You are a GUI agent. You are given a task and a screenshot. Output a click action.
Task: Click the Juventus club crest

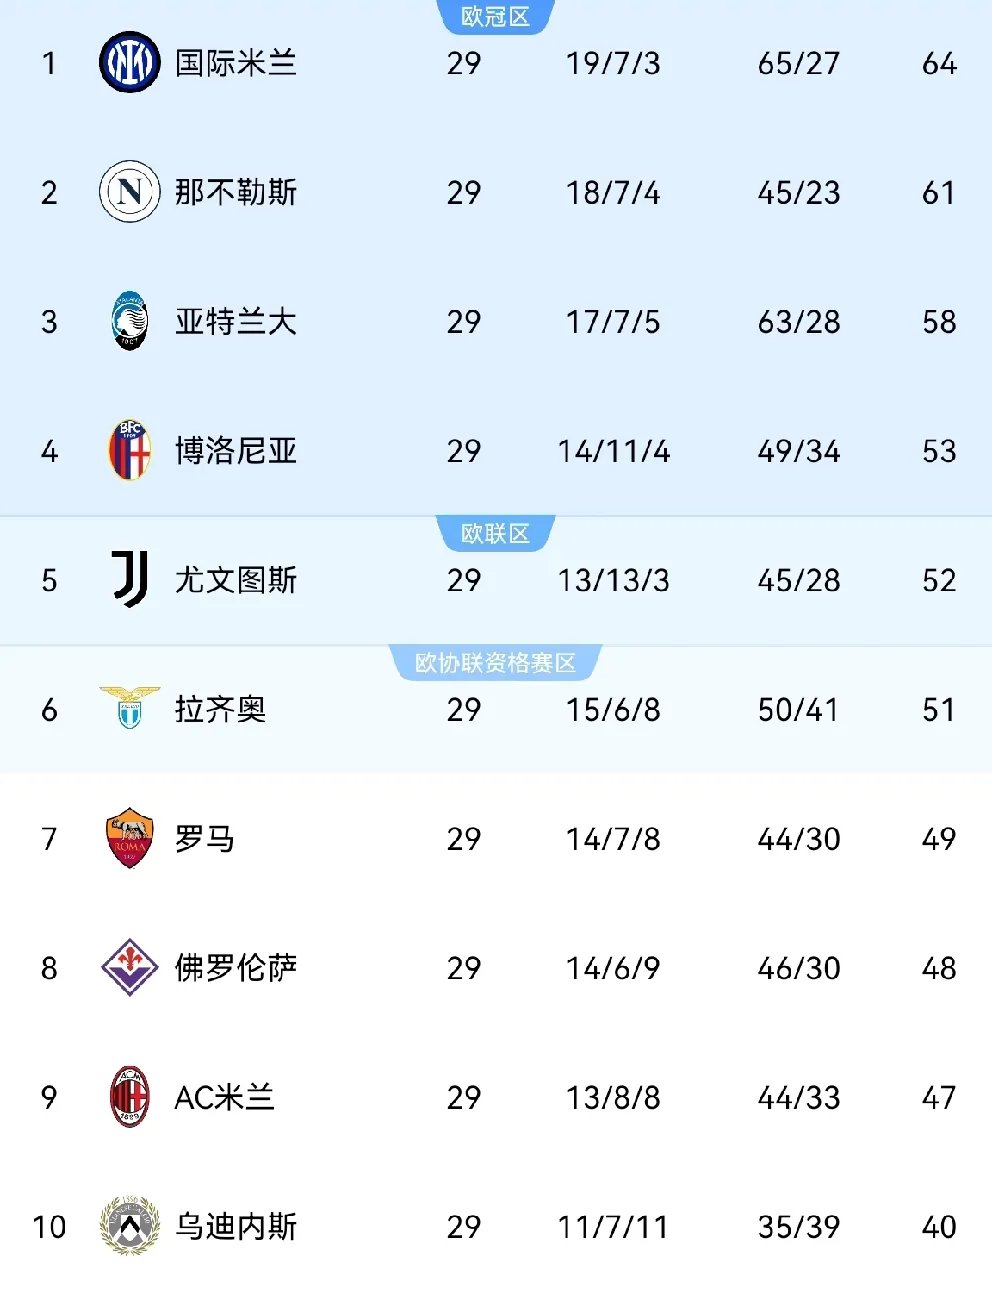click(x=128, y=580)
